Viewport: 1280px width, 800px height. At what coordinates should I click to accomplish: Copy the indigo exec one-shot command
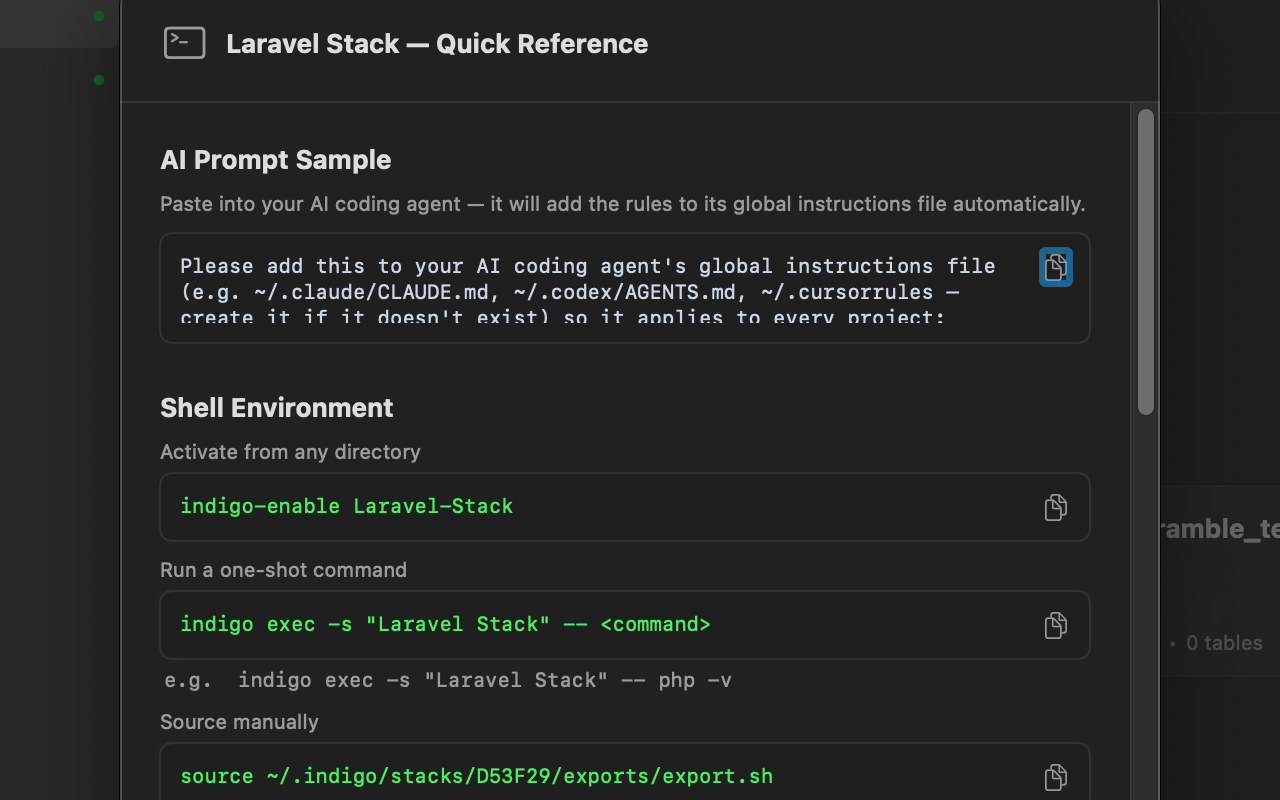[x=1056, y=625]
